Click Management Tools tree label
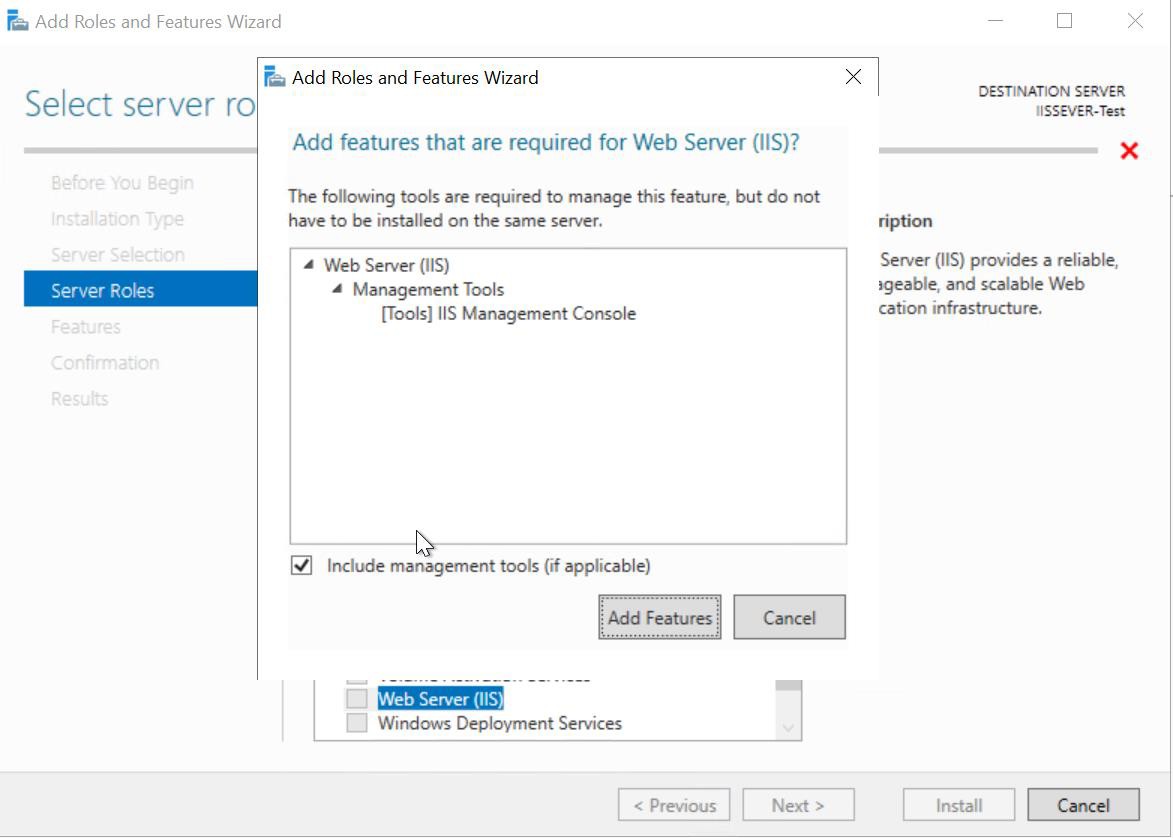The width and height of the screenshot is (1173, 838). tap(428, 289)
